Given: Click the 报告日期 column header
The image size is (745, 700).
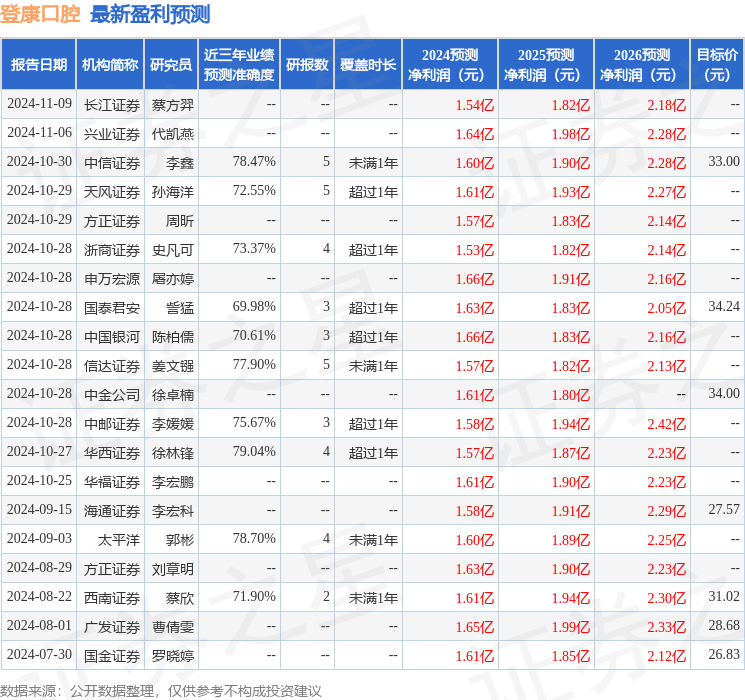Looking at the screenshot, I should pyautogui.click(x=38, y=65).
